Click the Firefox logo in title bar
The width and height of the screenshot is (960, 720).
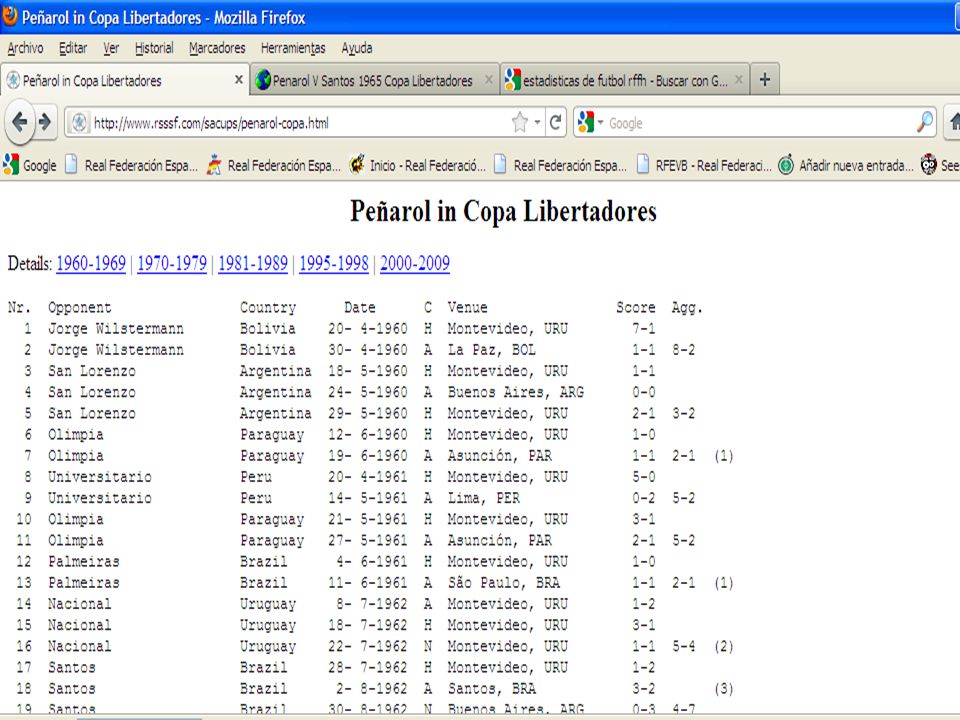10,17
